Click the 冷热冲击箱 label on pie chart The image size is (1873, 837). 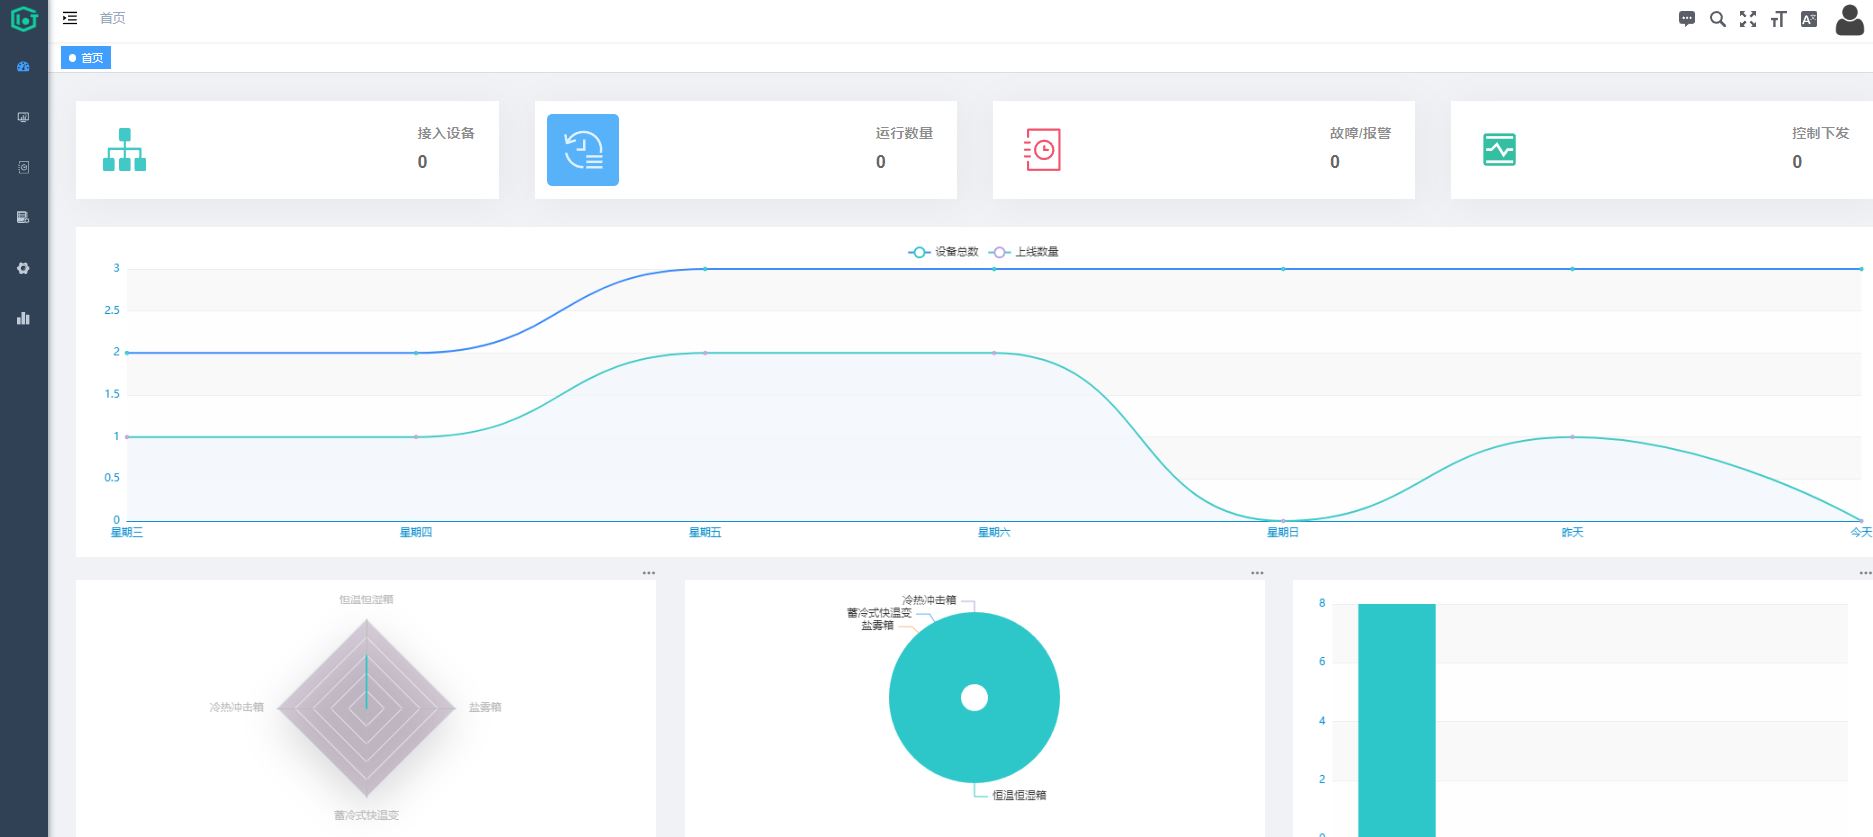[929, 600]
